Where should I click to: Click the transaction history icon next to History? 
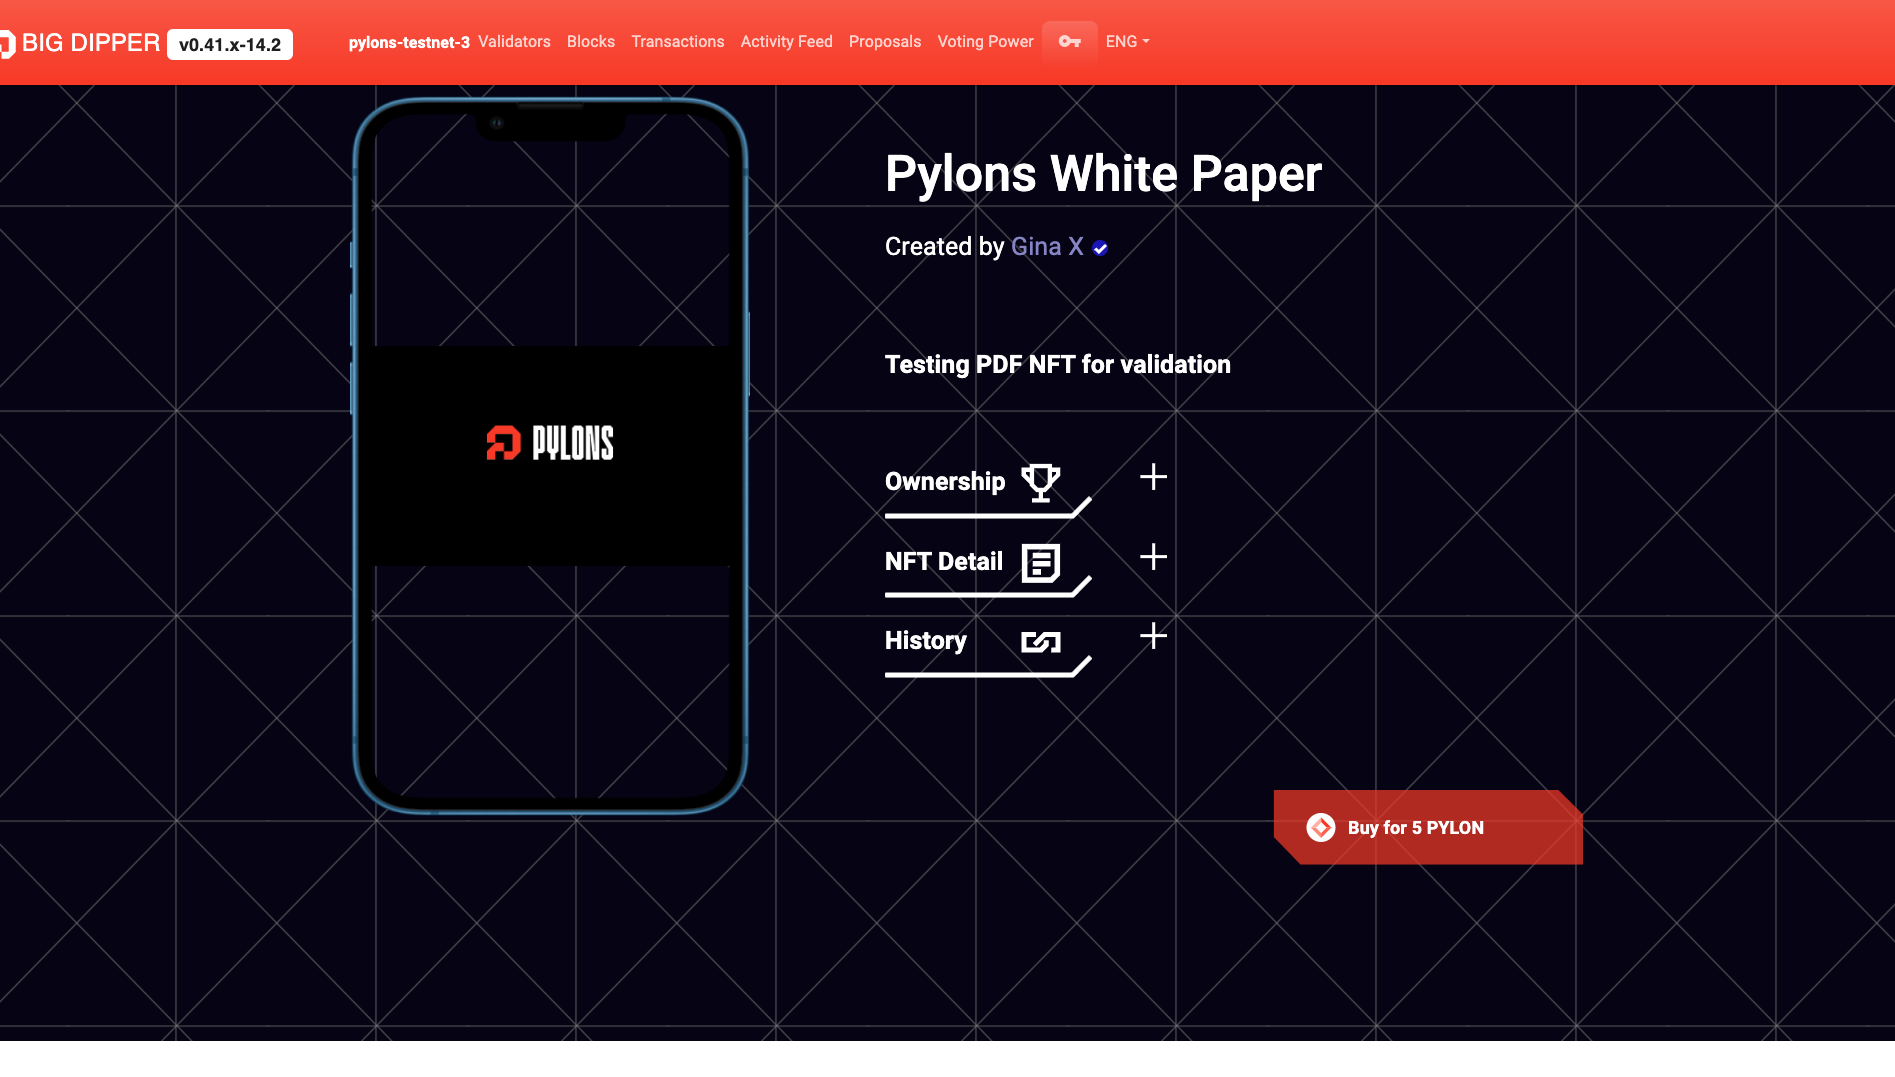point(1041,643)
